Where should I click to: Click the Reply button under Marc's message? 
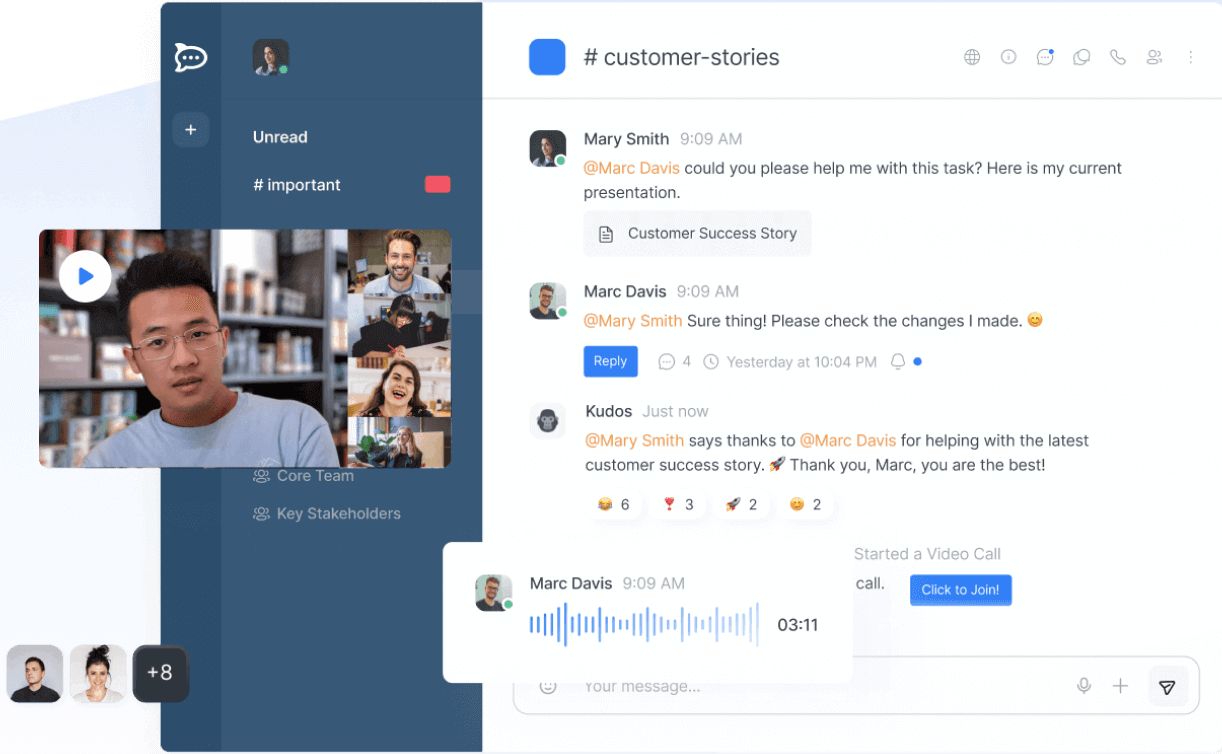click(x=610, y=361)
